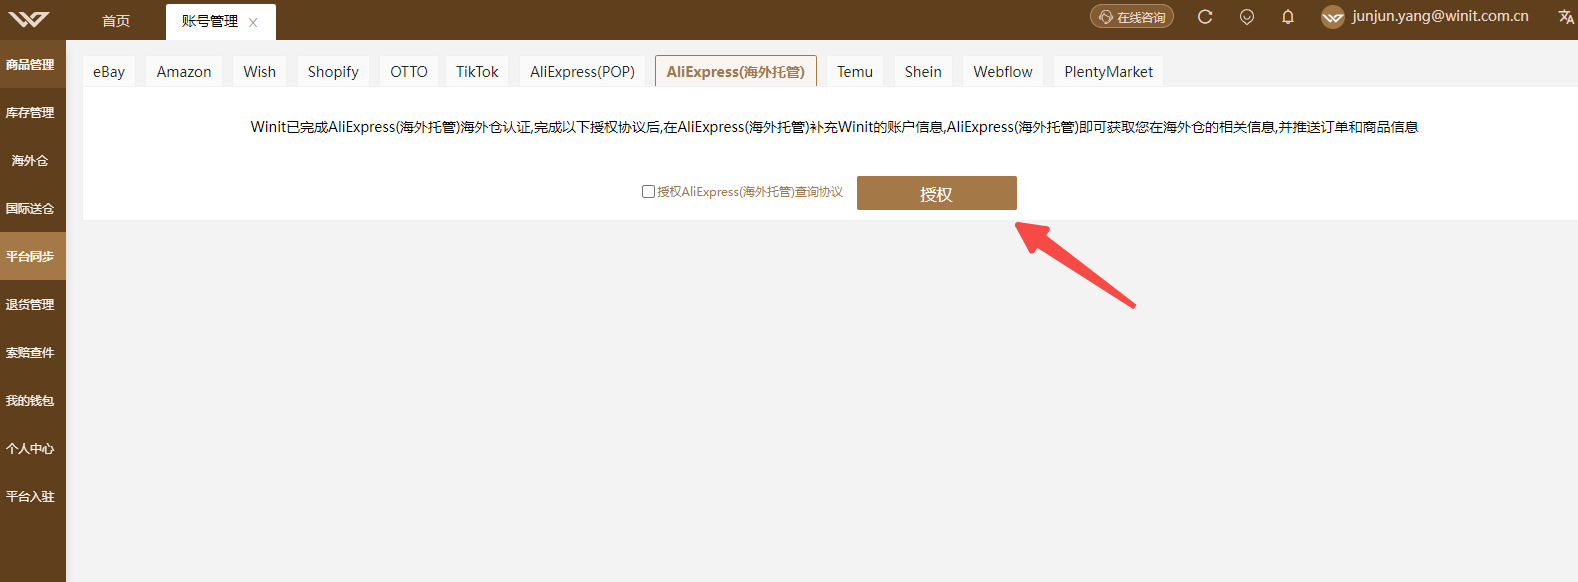Screen dimensions: 1578x582
Task: Open the OTTO platform tab
Action: pyautogui.click(x=409, y=72)
